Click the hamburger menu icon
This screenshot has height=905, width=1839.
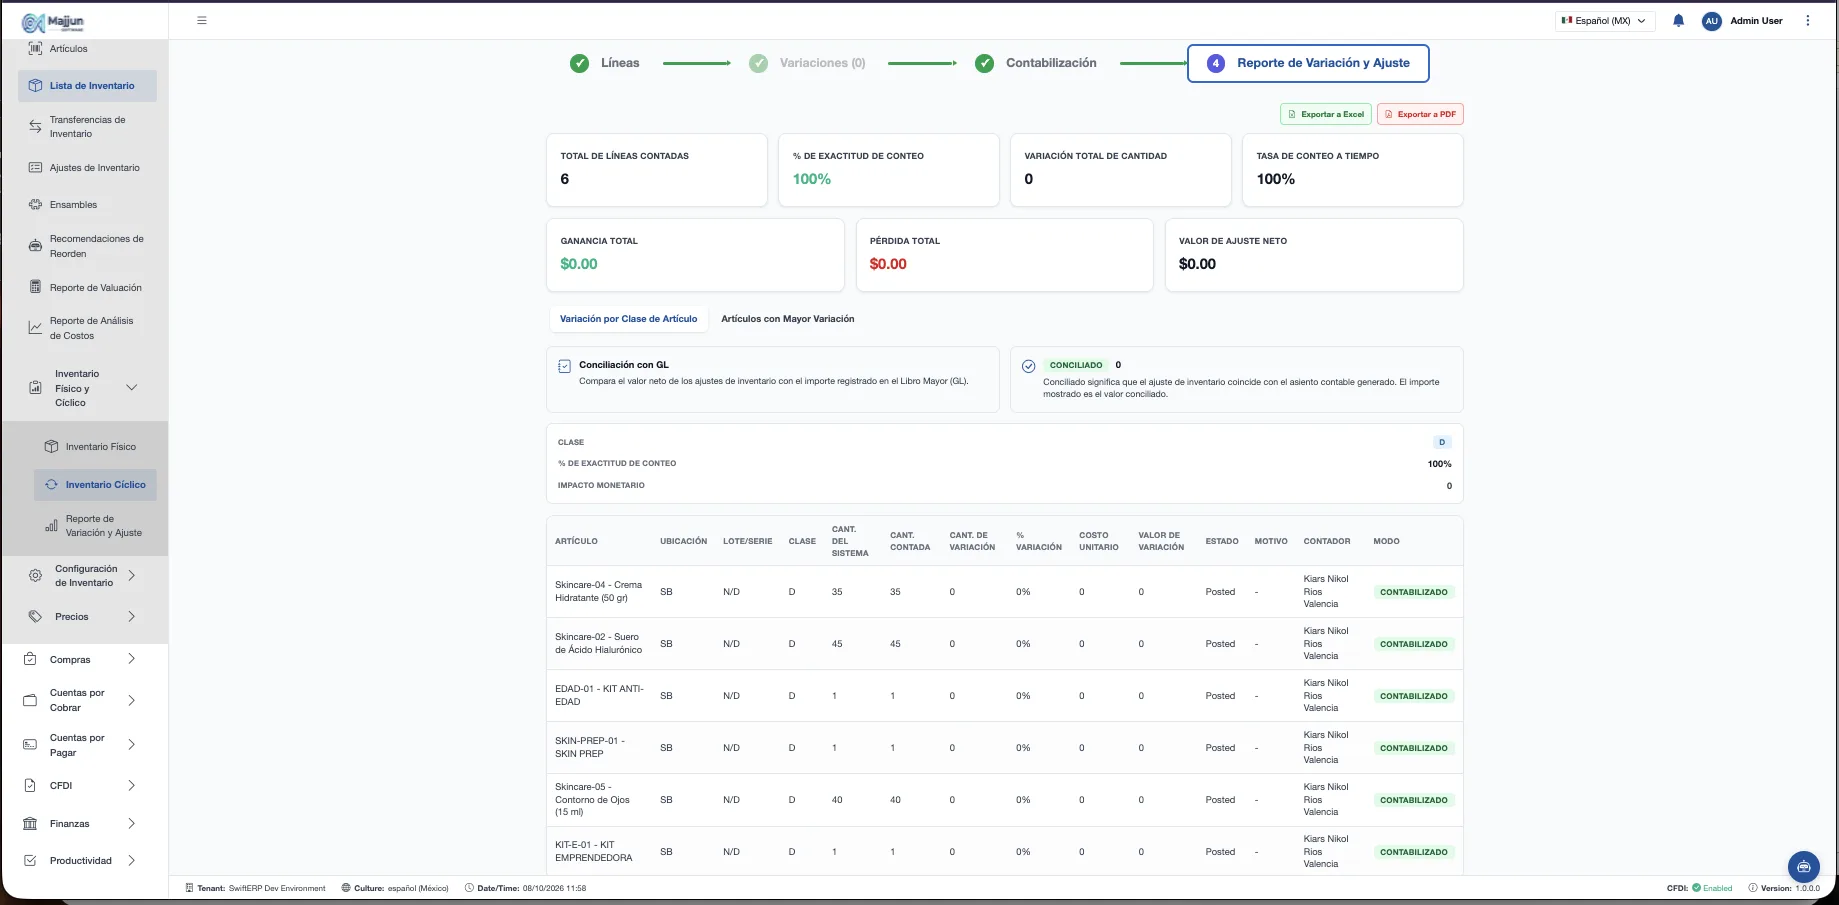[202, 20]
